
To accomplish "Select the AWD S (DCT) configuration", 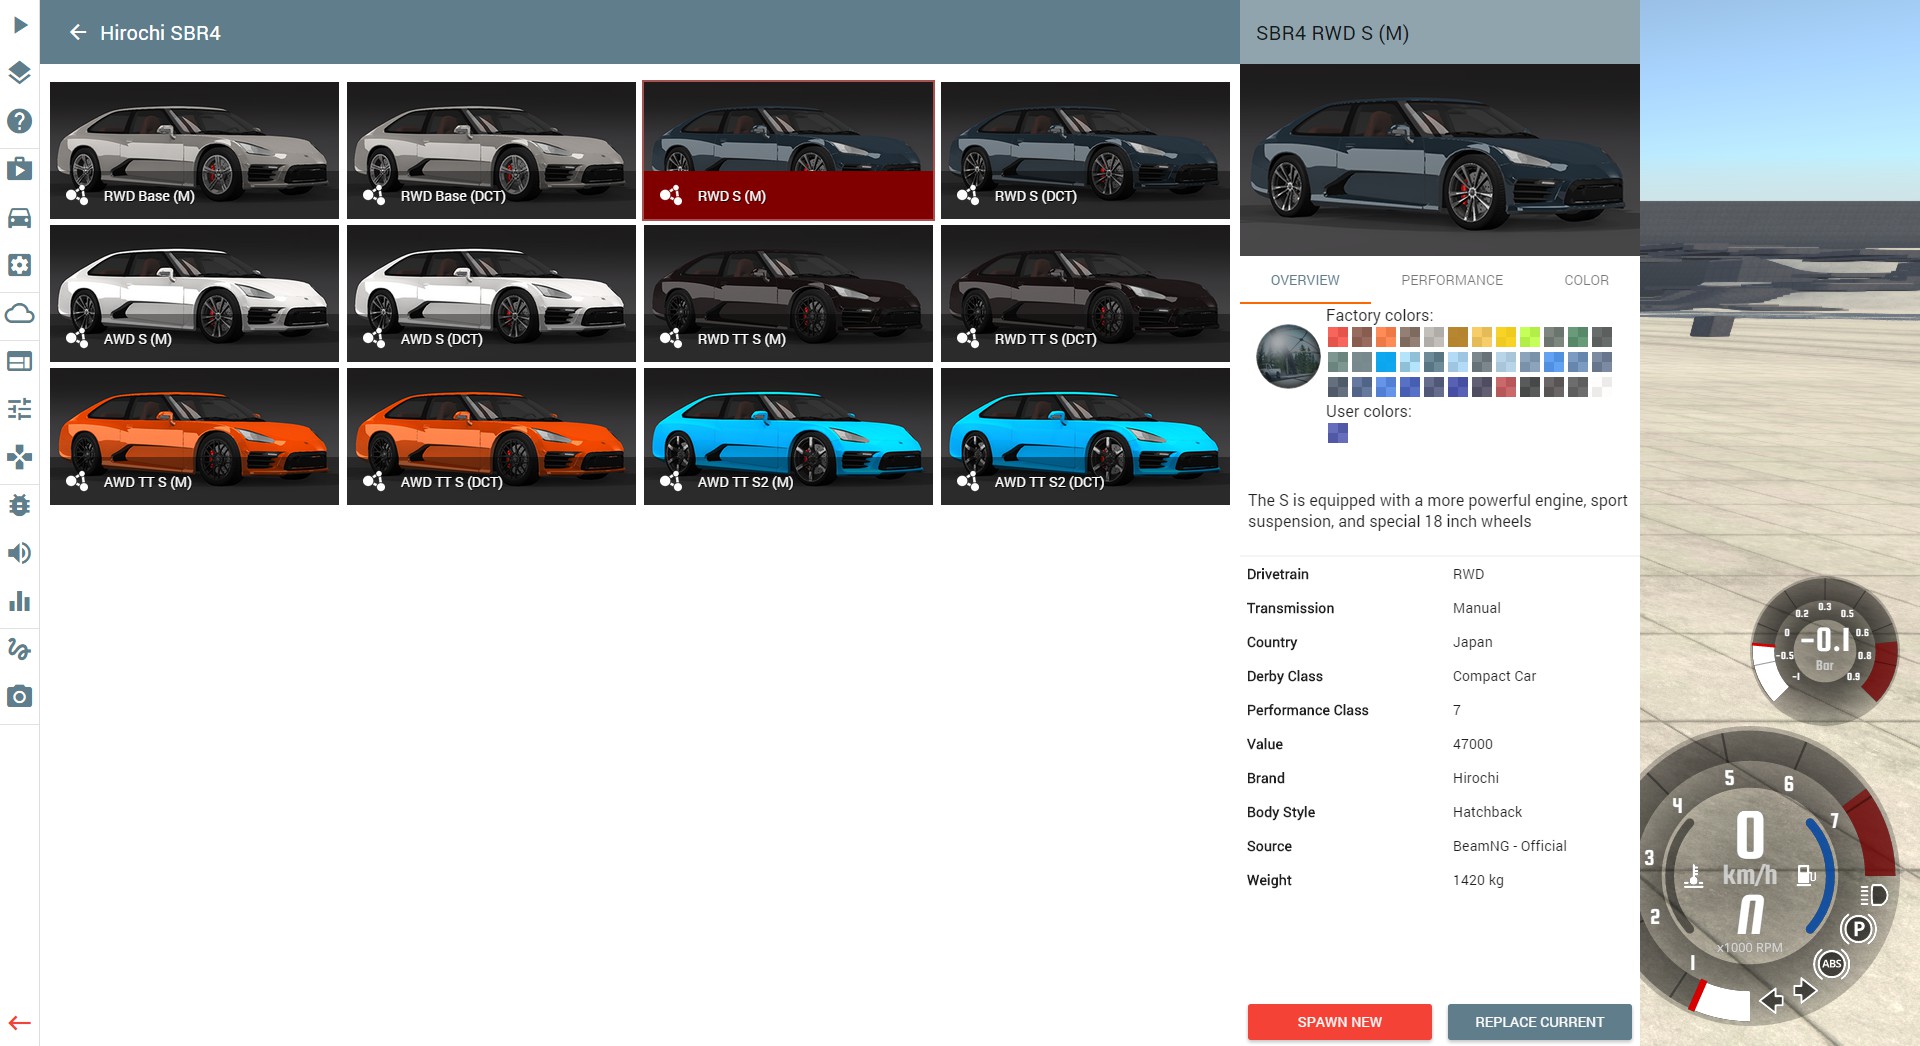I will pyautogui.click(x=491, y=293).
